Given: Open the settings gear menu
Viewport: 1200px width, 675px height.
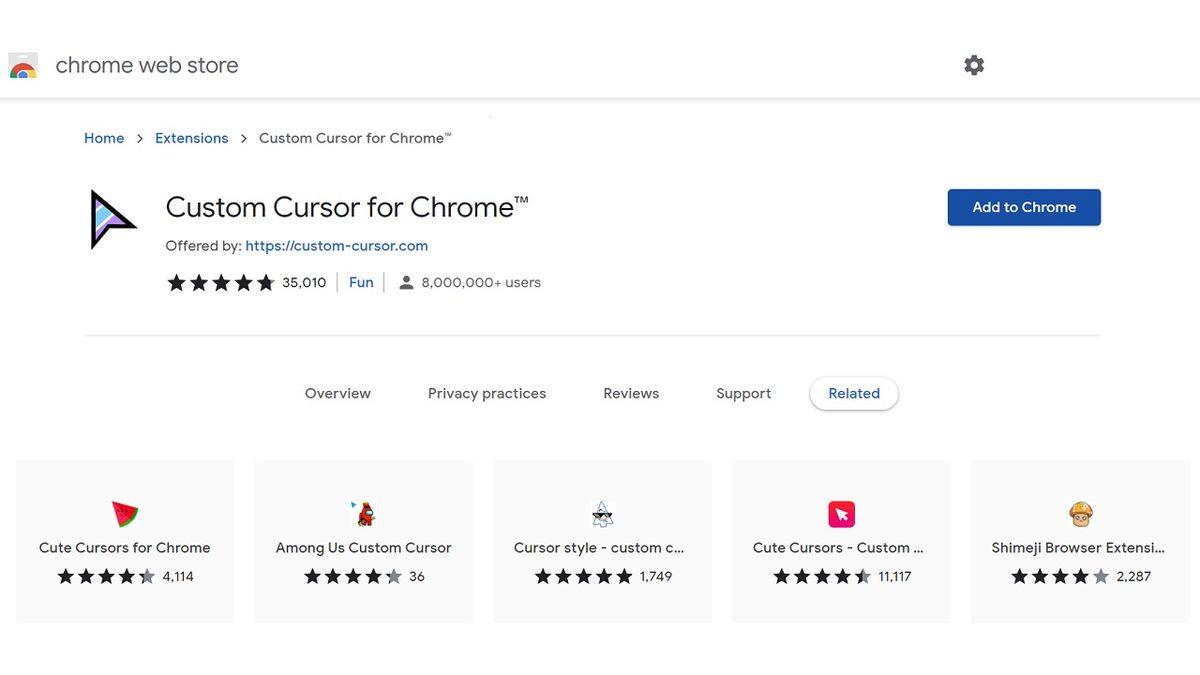Looking at the screenshot, I should tap(974, 64).
